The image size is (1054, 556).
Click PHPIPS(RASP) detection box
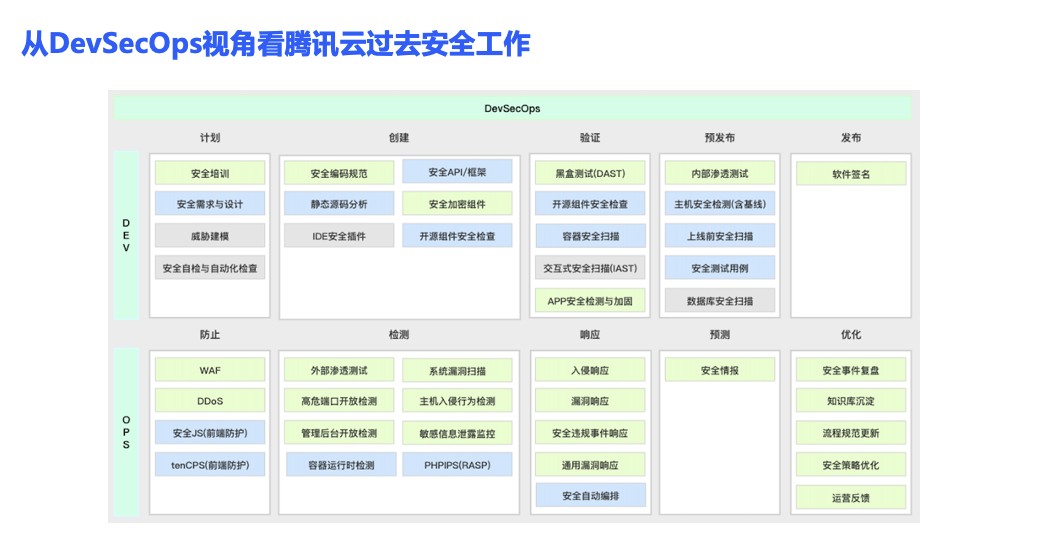point(457,465)
